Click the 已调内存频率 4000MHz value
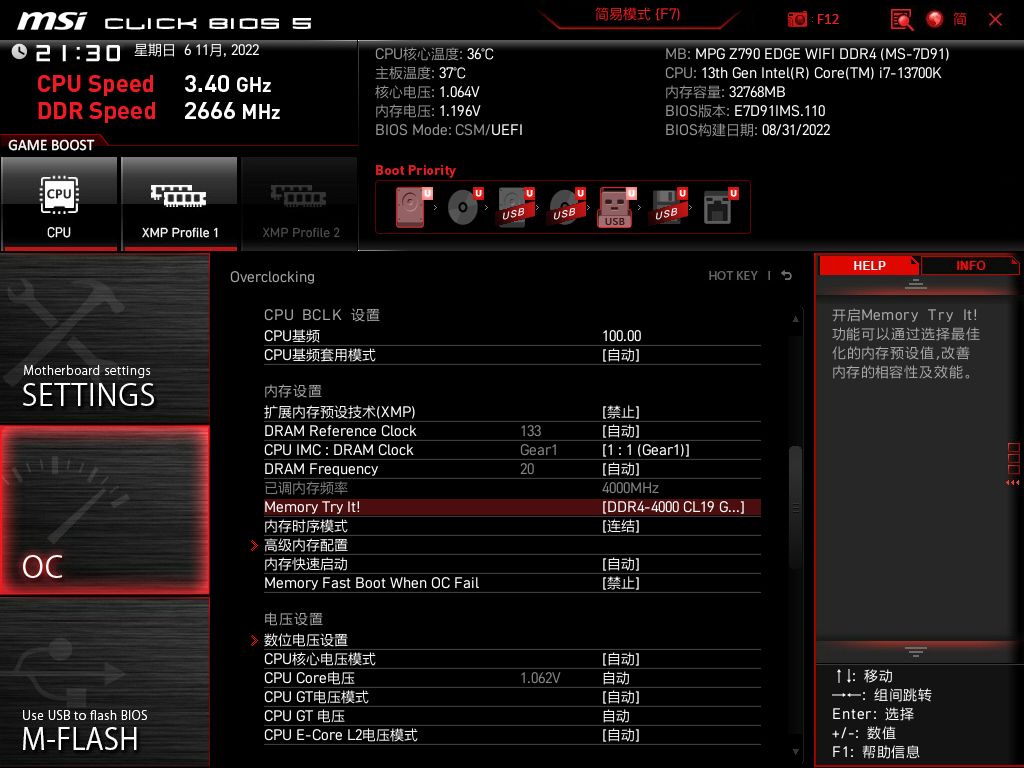1024x768 pixels. click(x=630, y=488)
